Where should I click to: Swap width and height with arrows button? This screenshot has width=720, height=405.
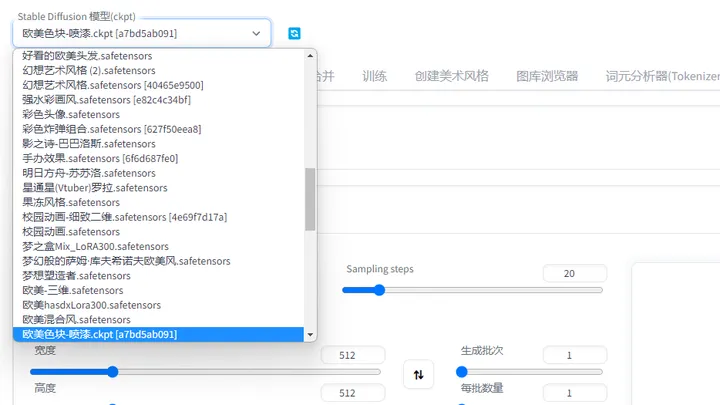418,375
